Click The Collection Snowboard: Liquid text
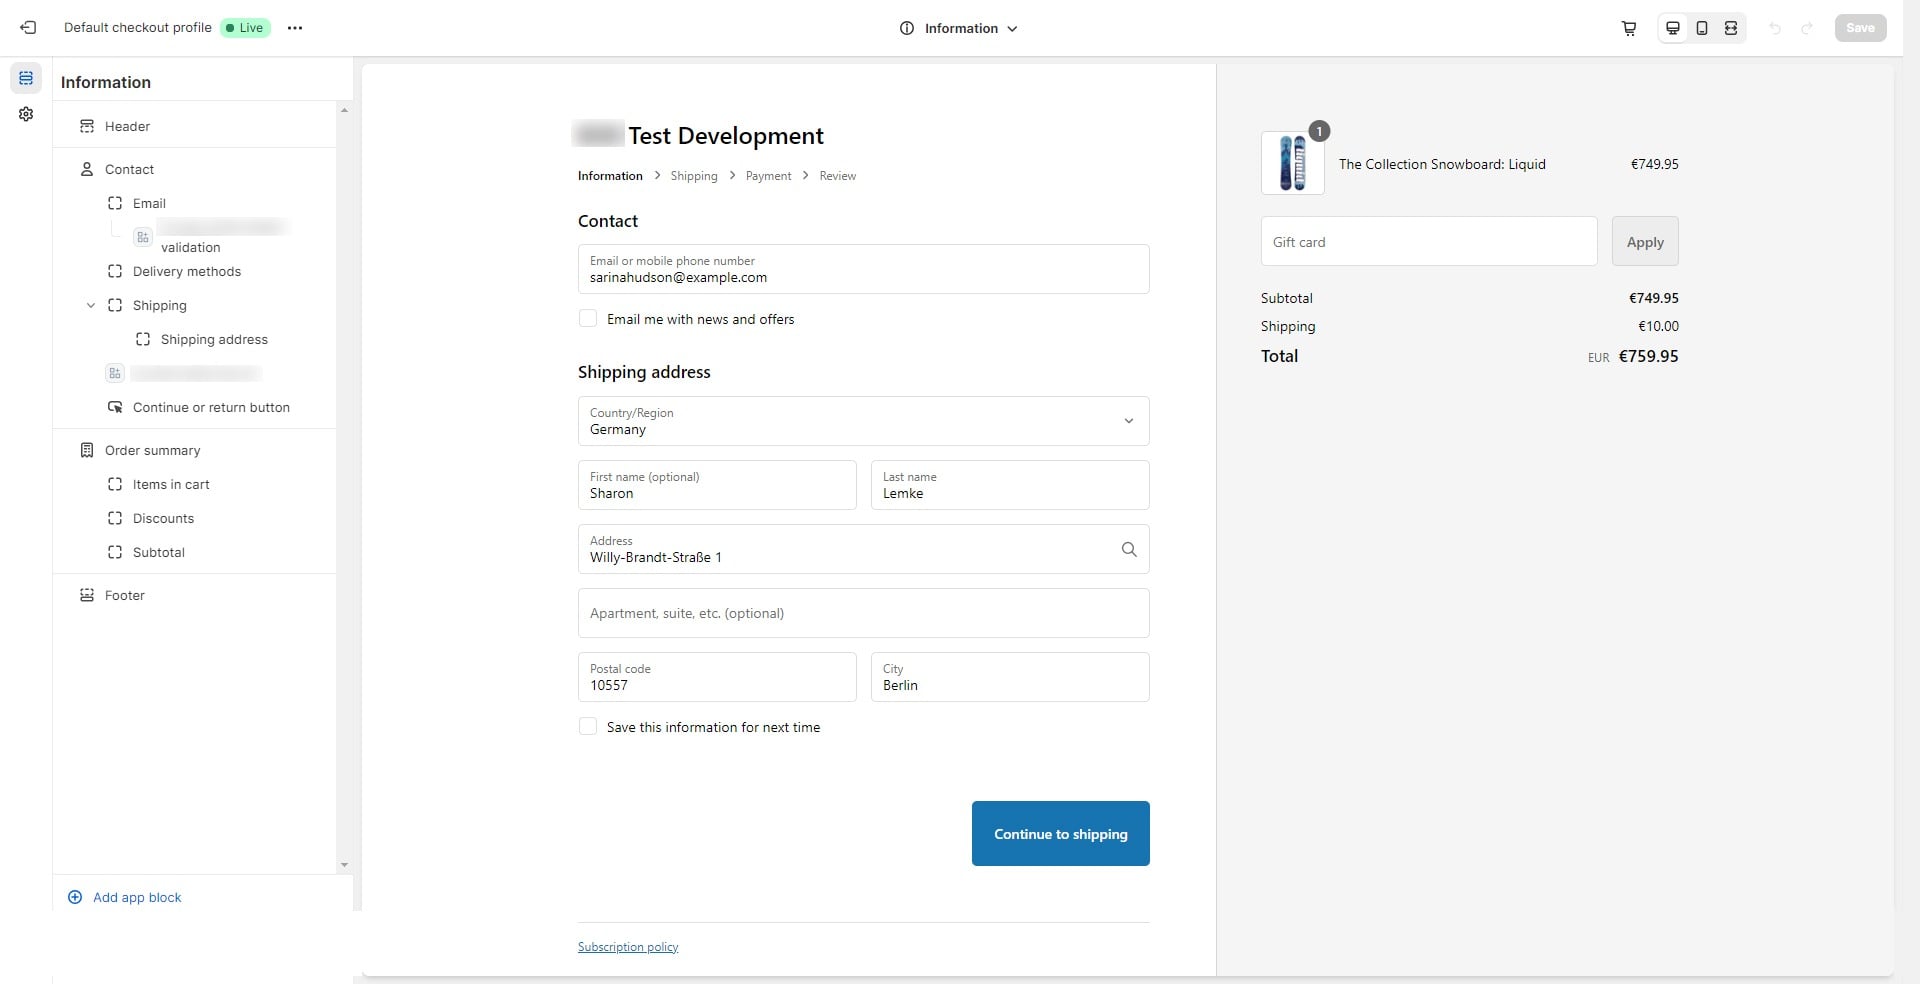Viewport: 1920px width, 984px height. click(x=1442, y=164)
